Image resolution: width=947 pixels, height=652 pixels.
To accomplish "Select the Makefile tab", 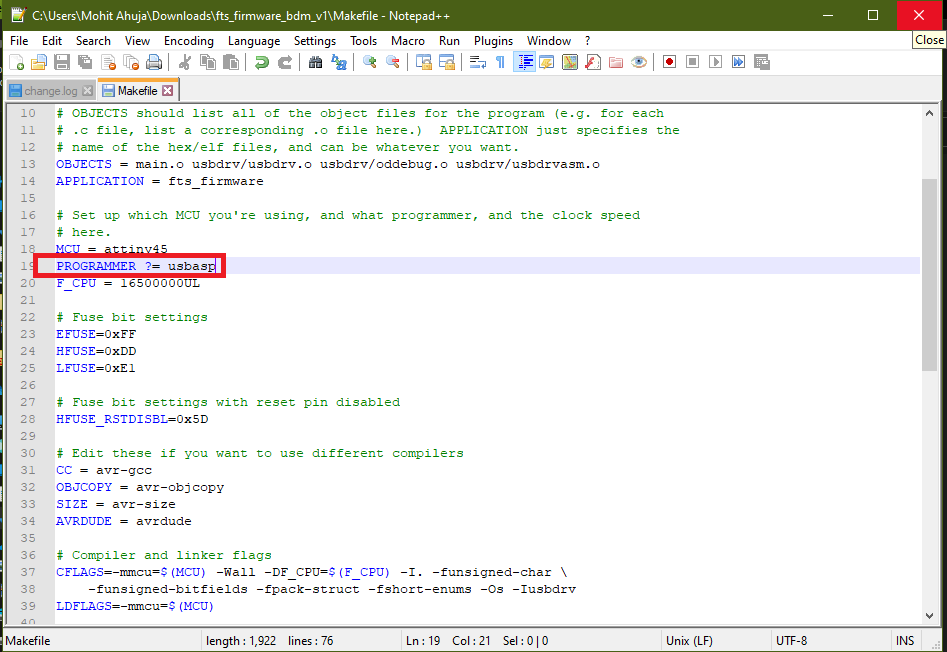I will pyautogui.click(x=136, y=91).
